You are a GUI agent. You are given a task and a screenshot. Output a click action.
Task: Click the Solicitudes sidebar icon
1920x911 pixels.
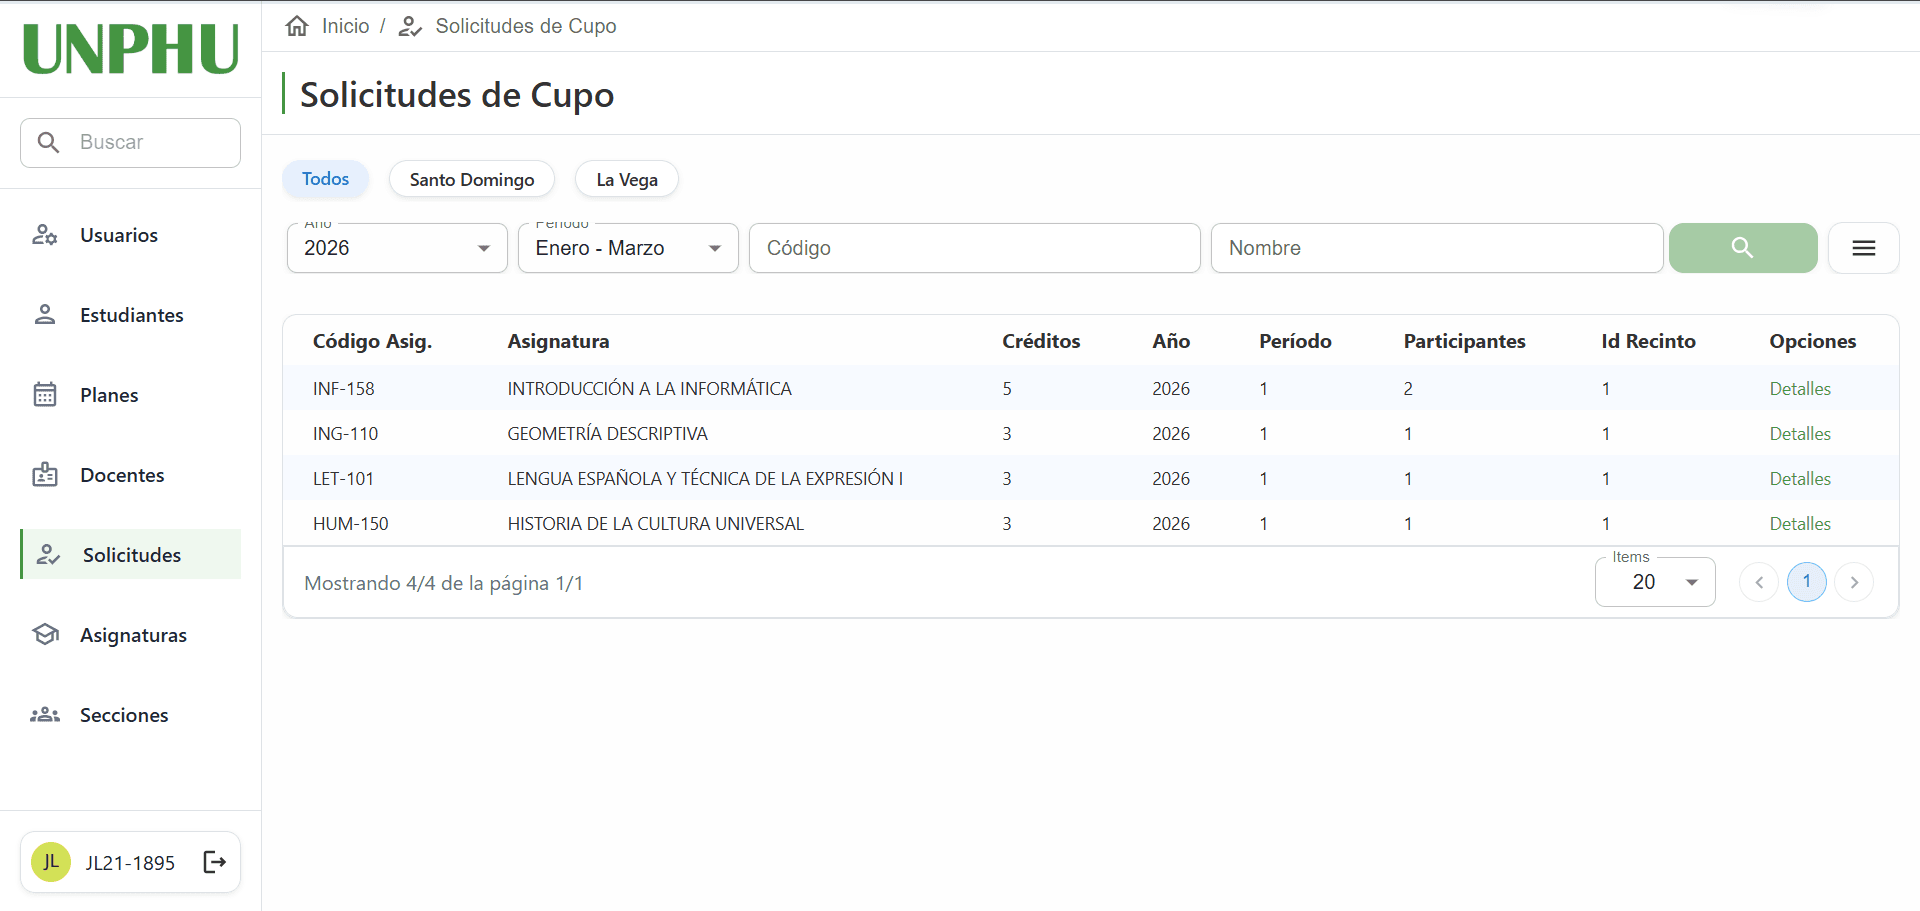pyautogui.click(x=48, y=554)
